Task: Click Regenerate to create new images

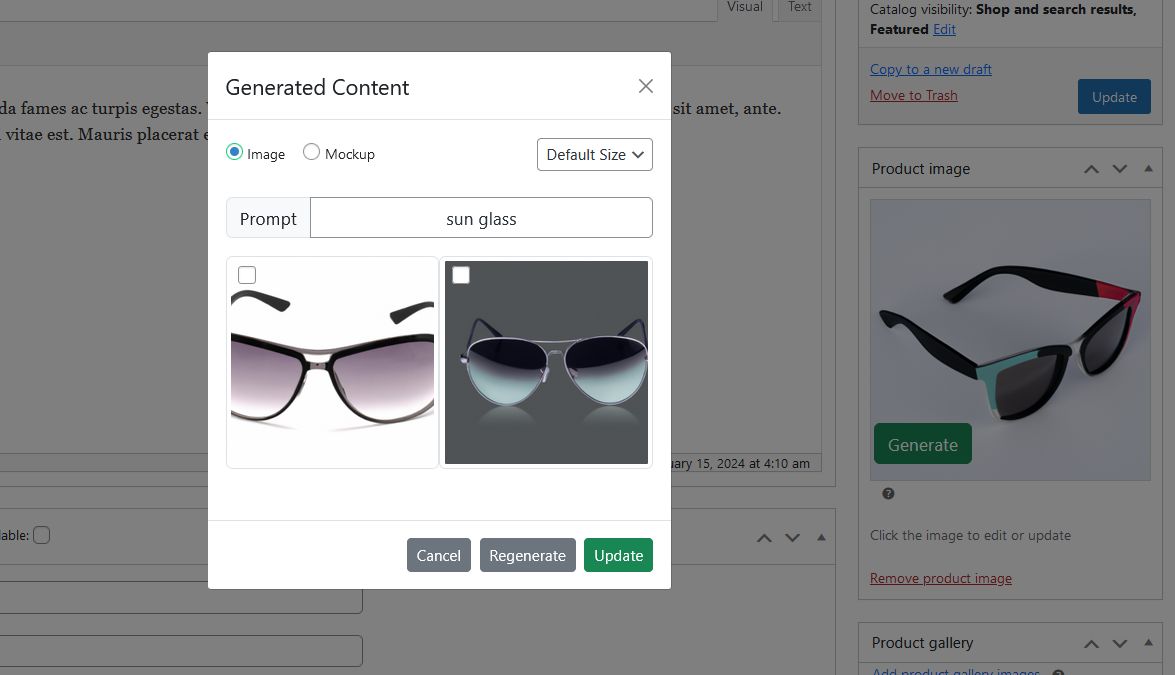Action: [x=527, y=556]
